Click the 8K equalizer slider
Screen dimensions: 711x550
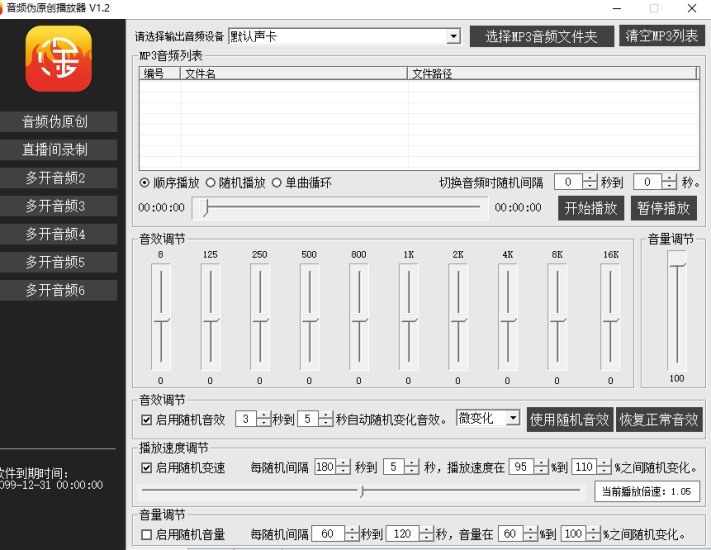pos(557,317)
